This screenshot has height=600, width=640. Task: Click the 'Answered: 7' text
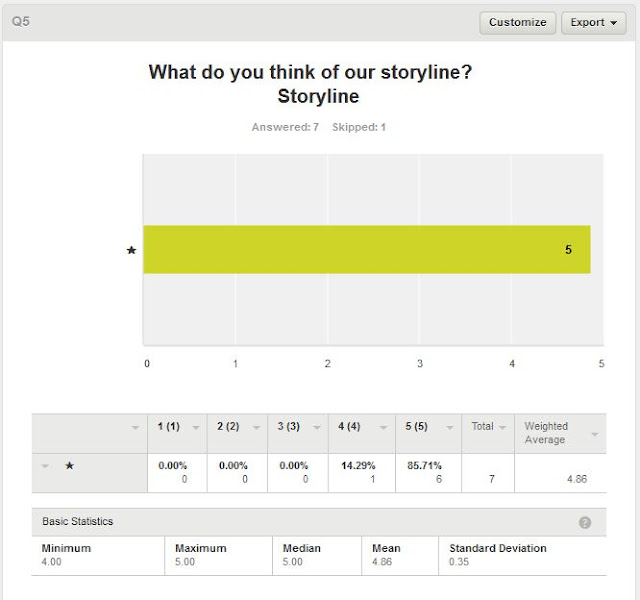click(x=285, y=127)
